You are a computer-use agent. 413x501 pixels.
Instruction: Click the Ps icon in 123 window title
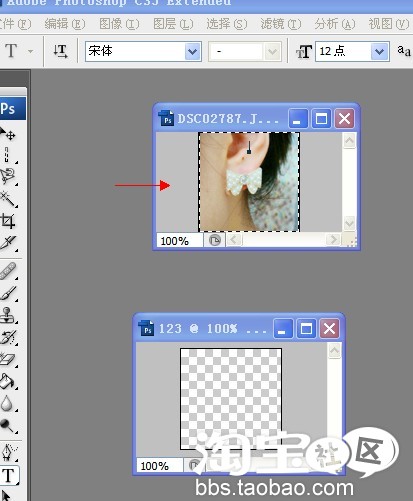tap(146, 328)
